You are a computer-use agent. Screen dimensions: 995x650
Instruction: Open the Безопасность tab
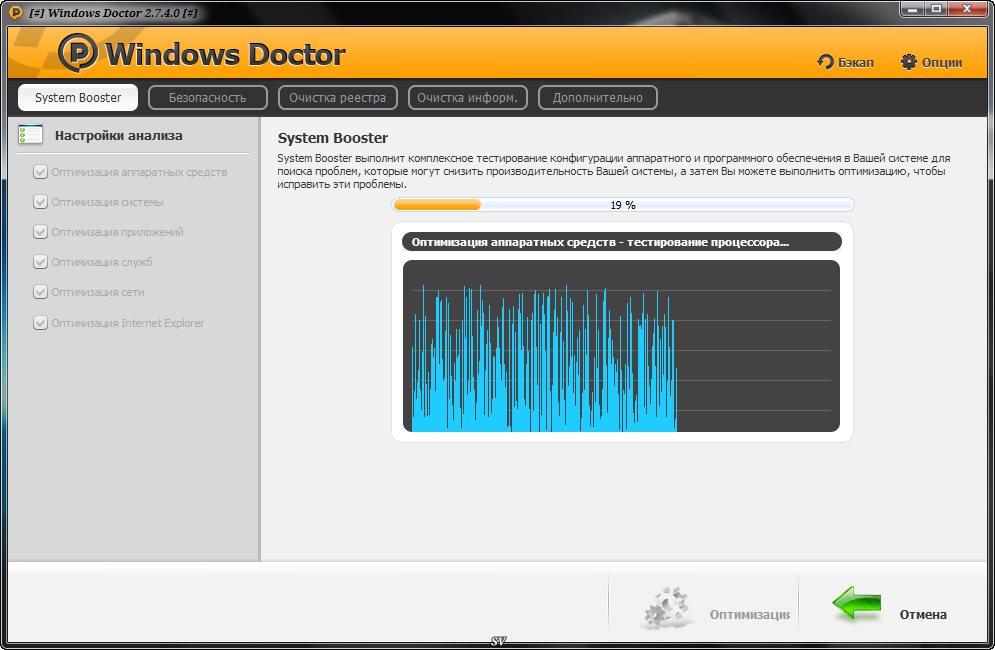coord(208,98)
